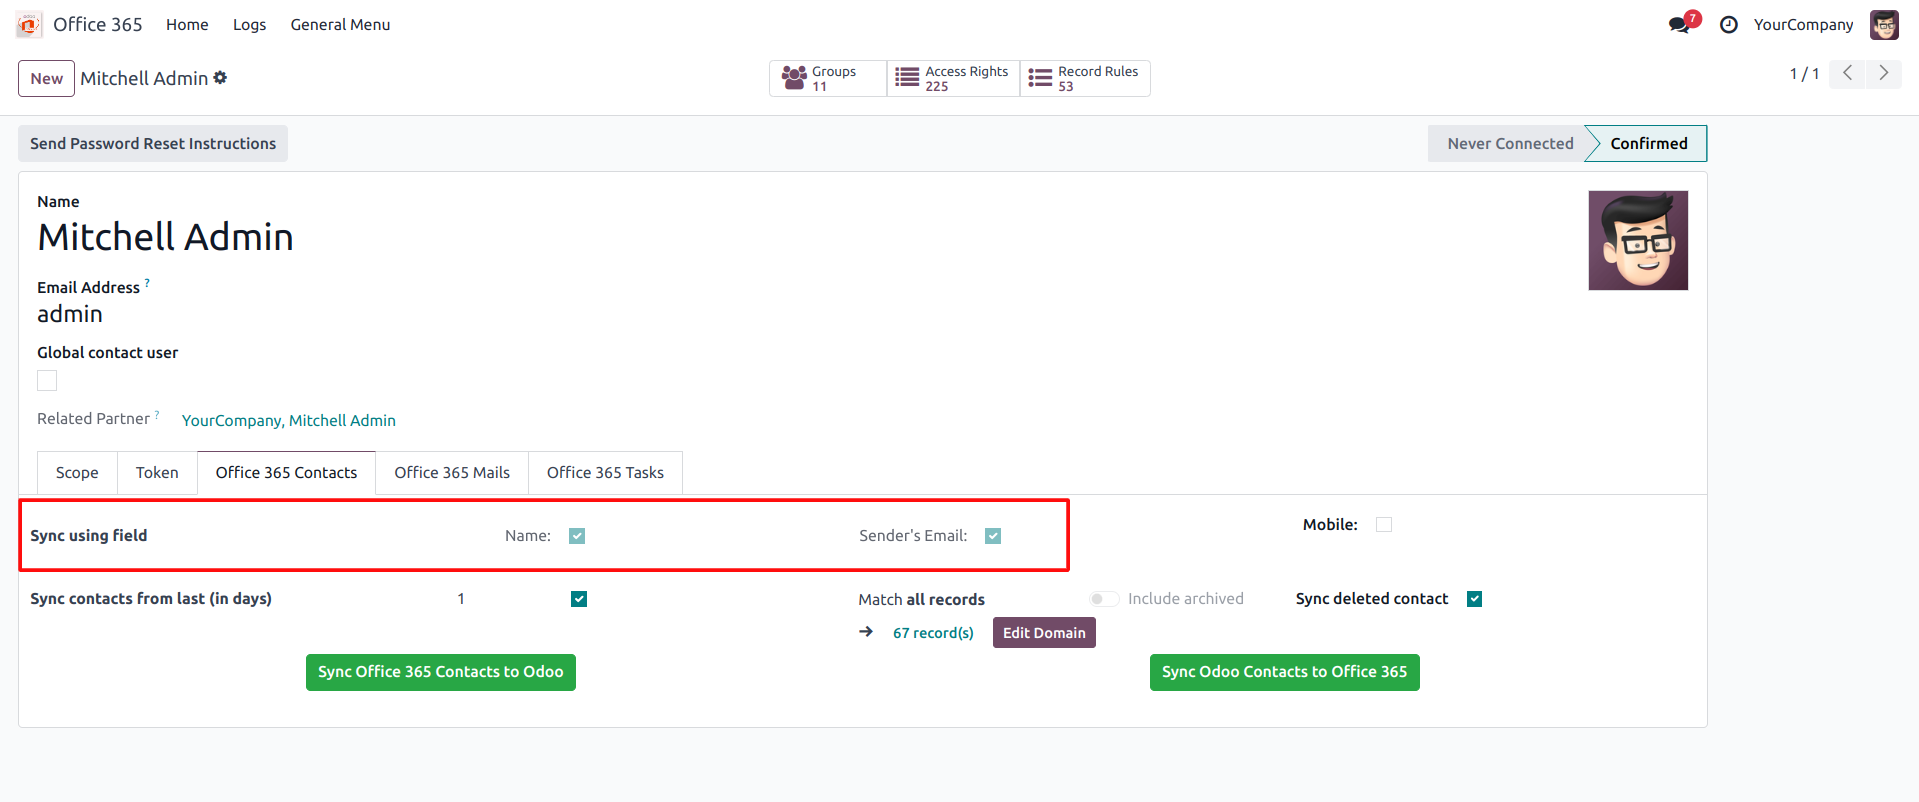Image resolution: width=1919 pixels, height=802 pixels.
Task: Open Record Rules list button
Action: [1084, 78]
